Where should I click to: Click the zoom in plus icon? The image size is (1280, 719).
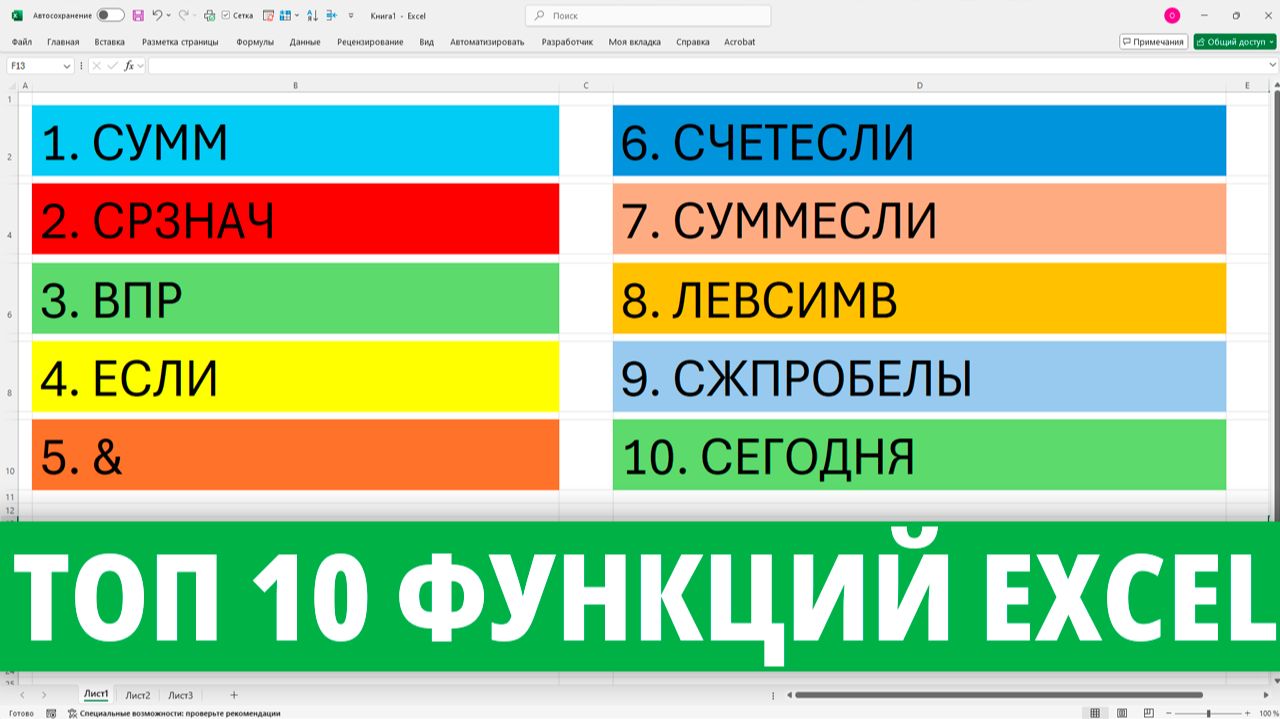click(x=1248, y=713)
